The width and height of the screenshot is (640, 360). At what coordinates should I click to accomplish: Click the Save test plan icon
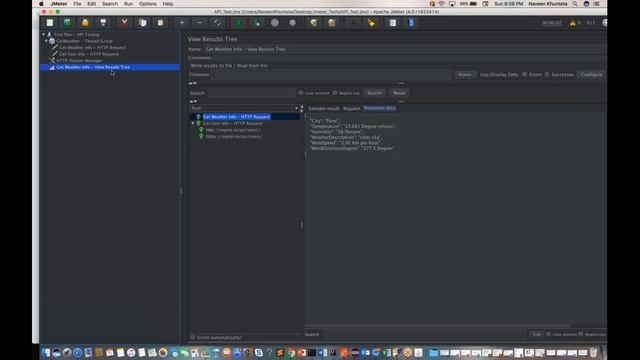tap(103, 23)
